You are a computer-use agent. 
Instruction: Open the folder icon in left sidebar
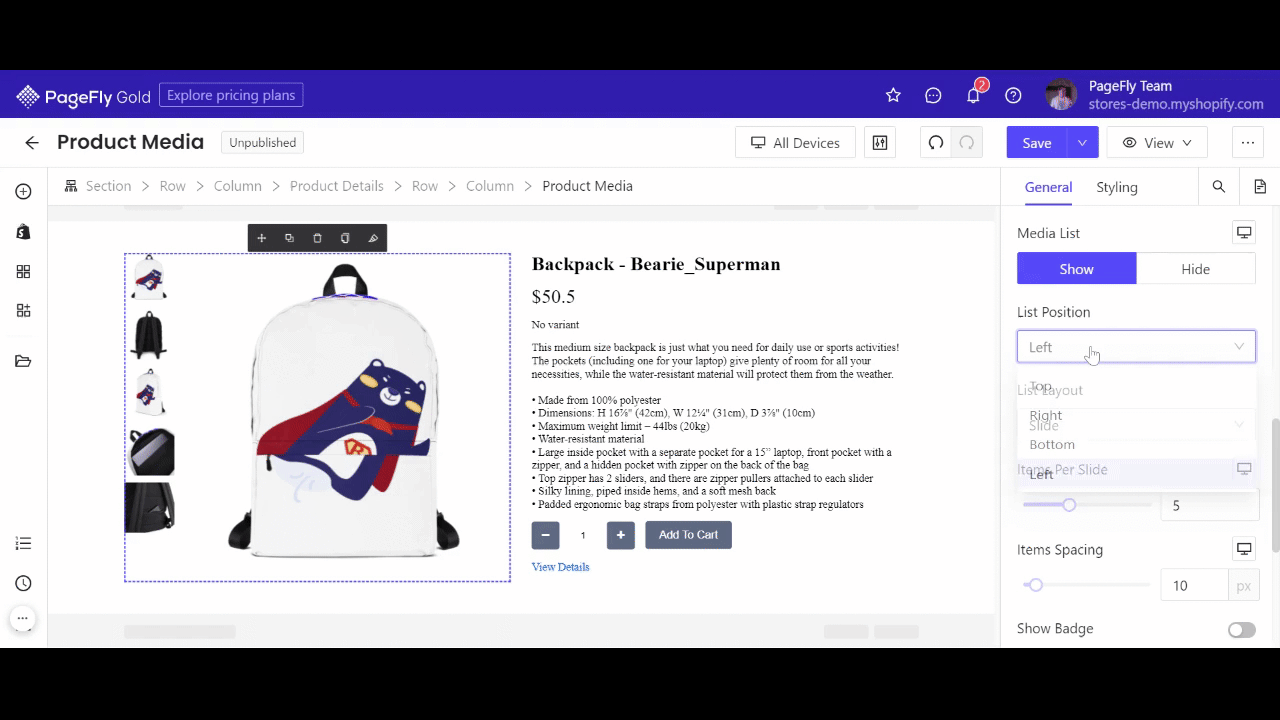[x=24, y=361]
